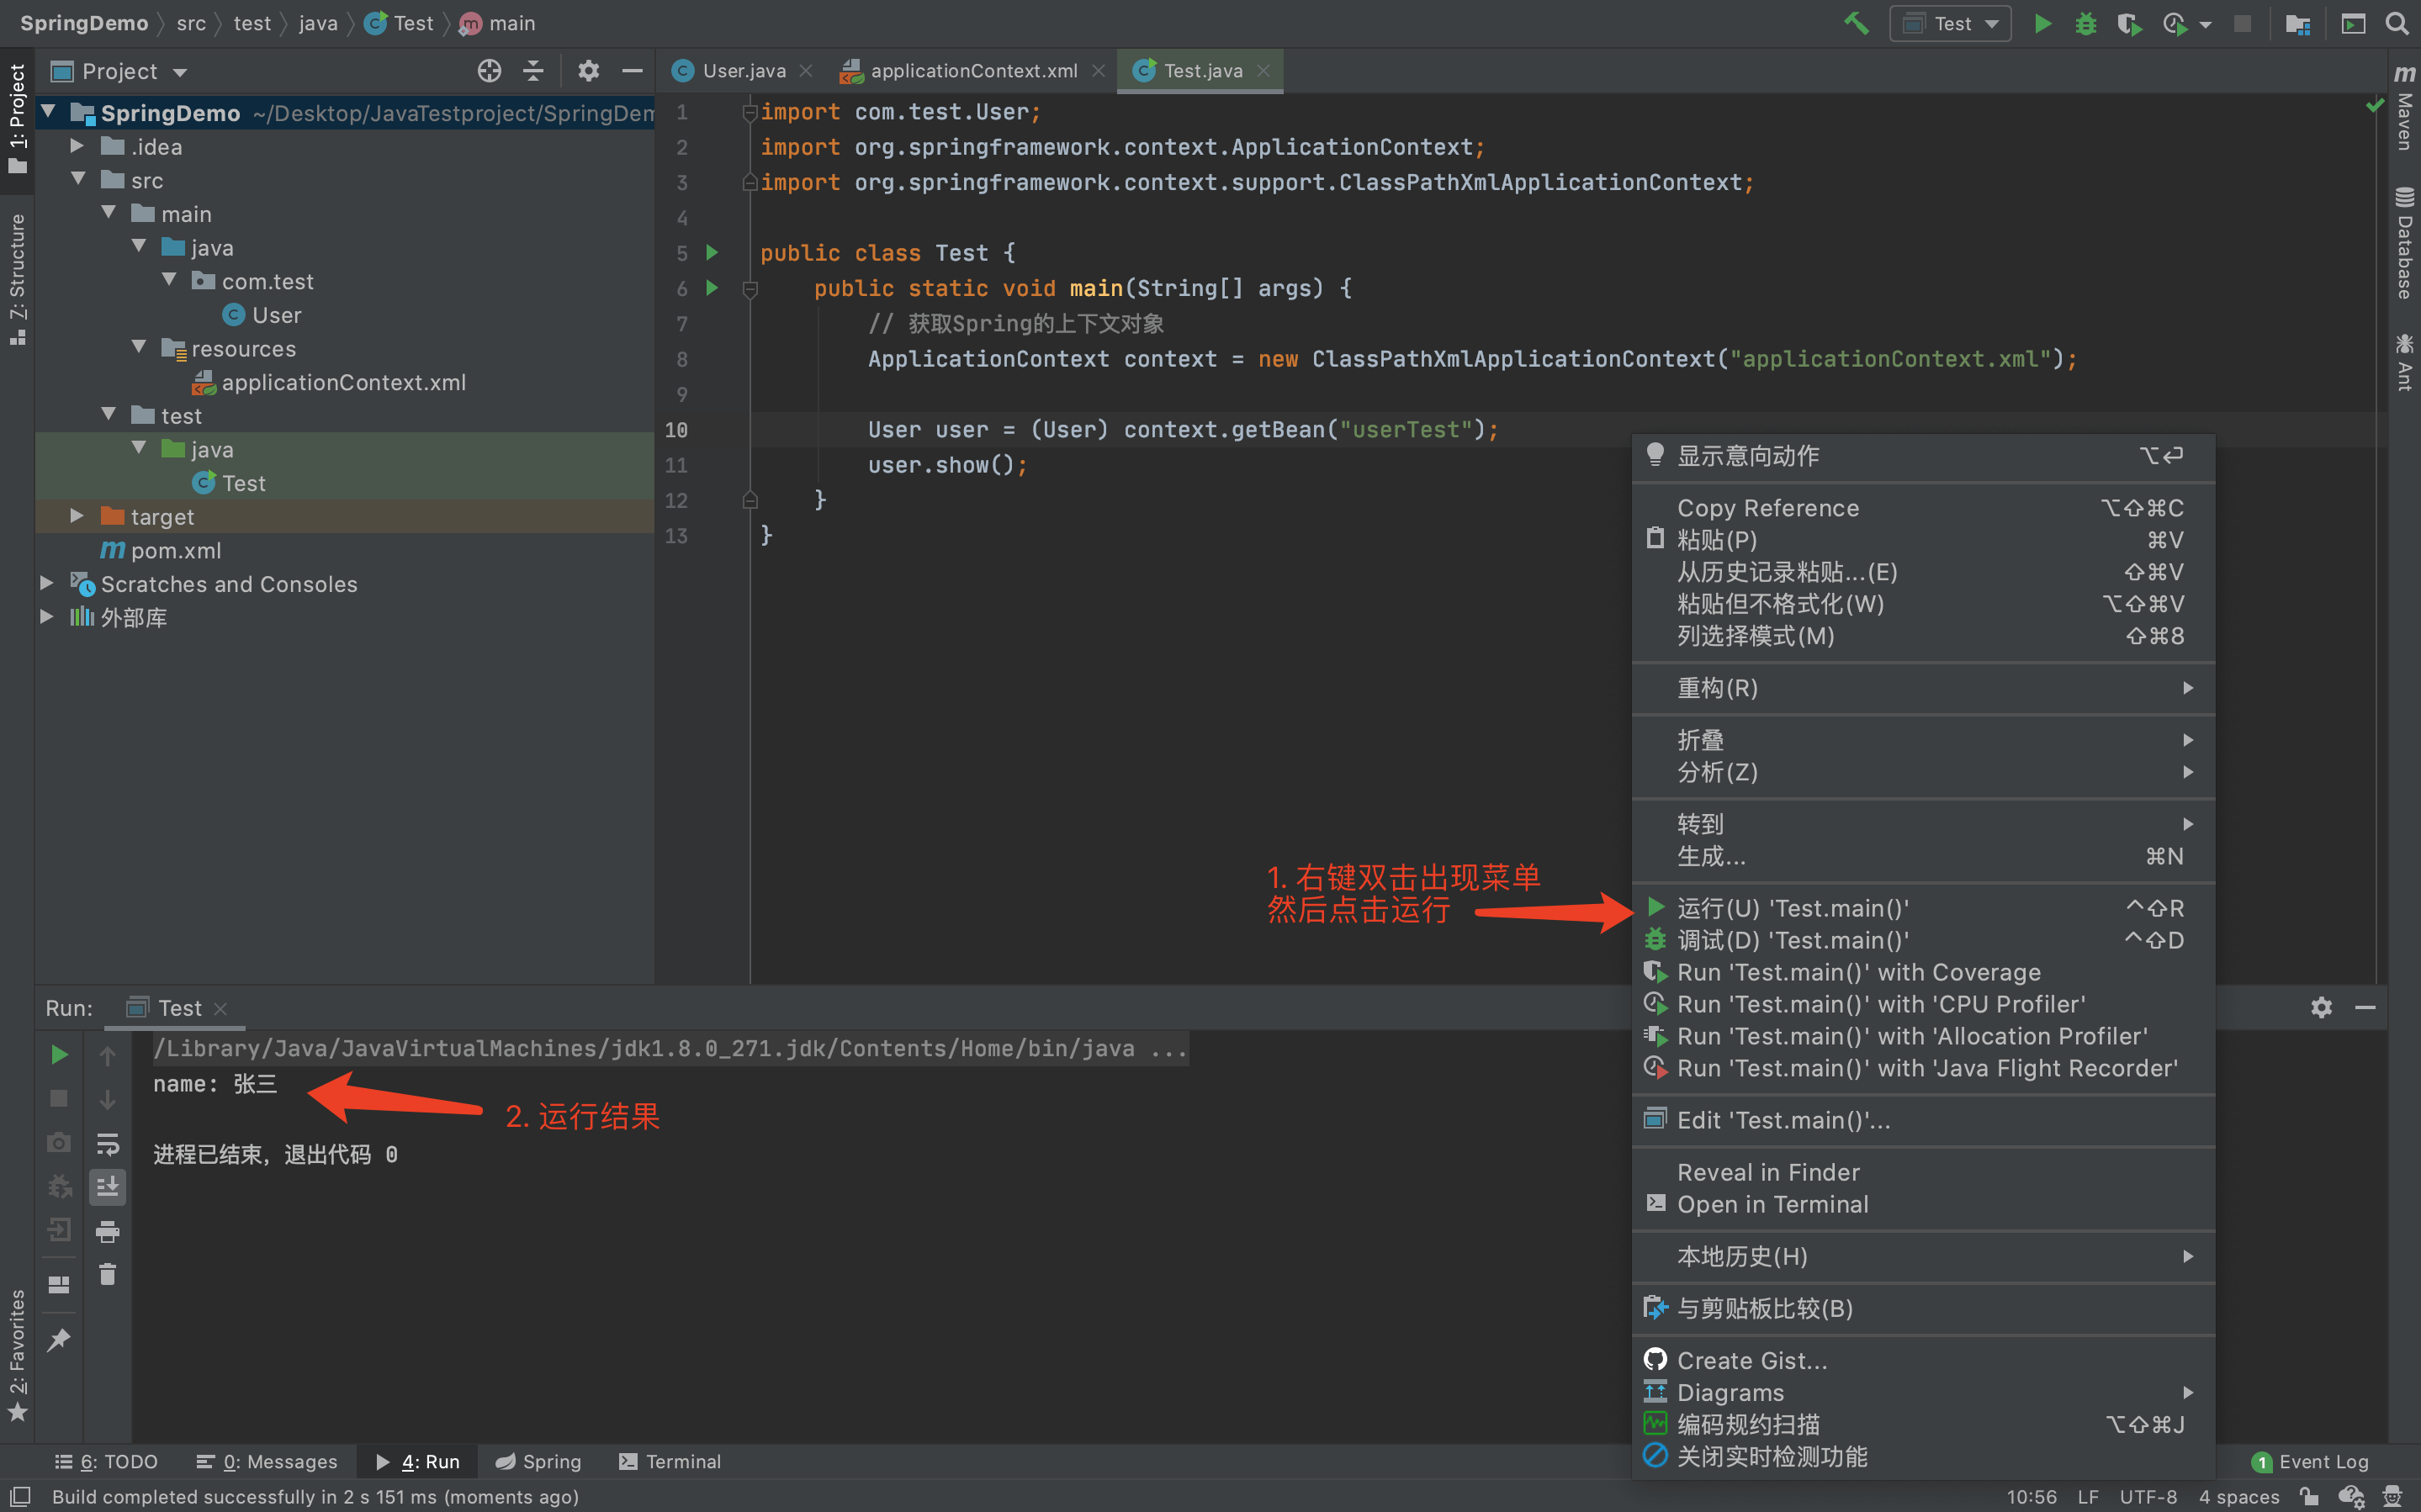
Task: Hide the Project panel with minimize icon
Action: coord(632,71)
